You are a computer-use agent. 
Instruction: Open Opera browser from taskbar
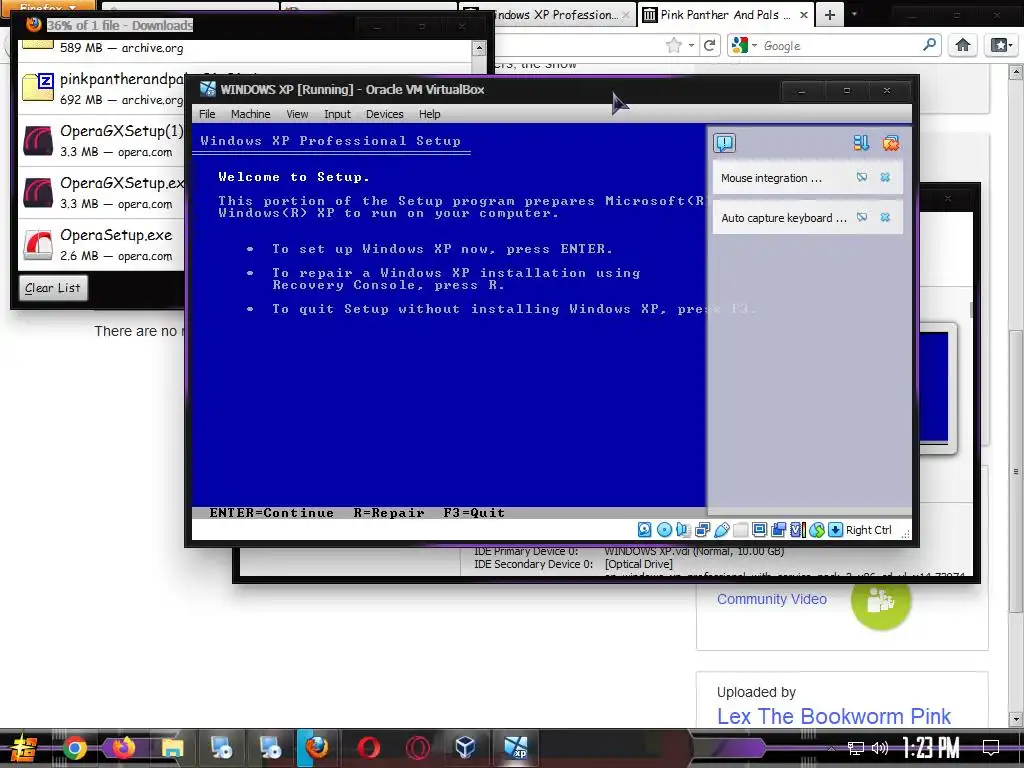[x=368, y=748]
